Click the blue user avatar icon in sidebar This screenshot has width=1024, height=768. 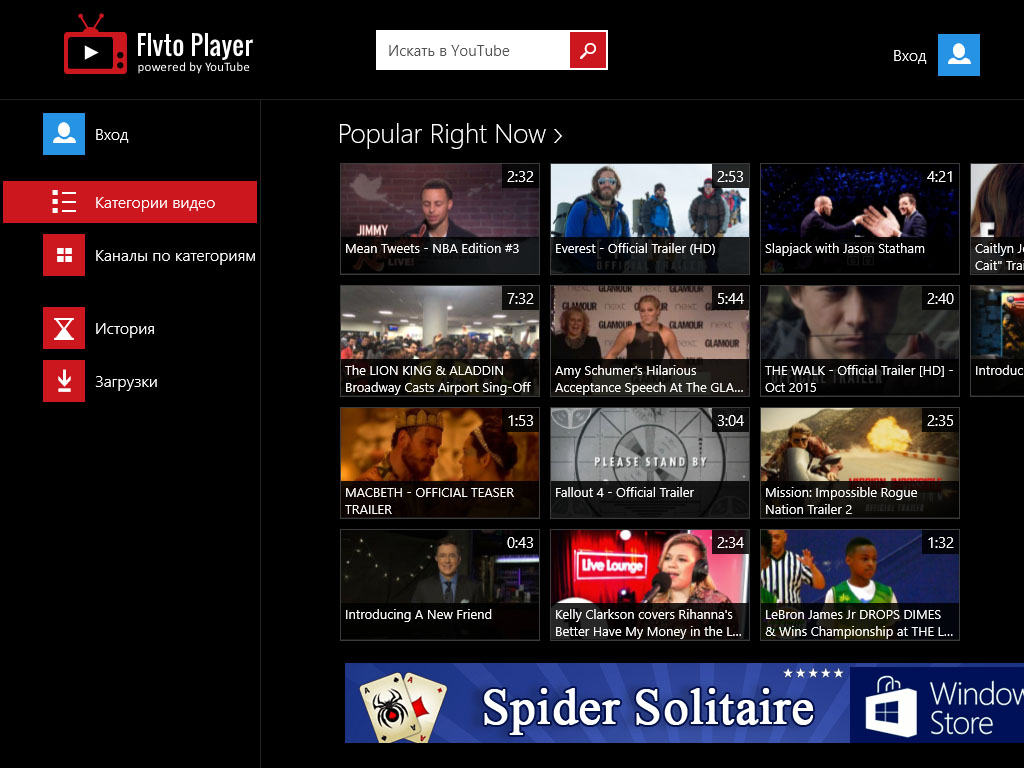pos(64,134)
